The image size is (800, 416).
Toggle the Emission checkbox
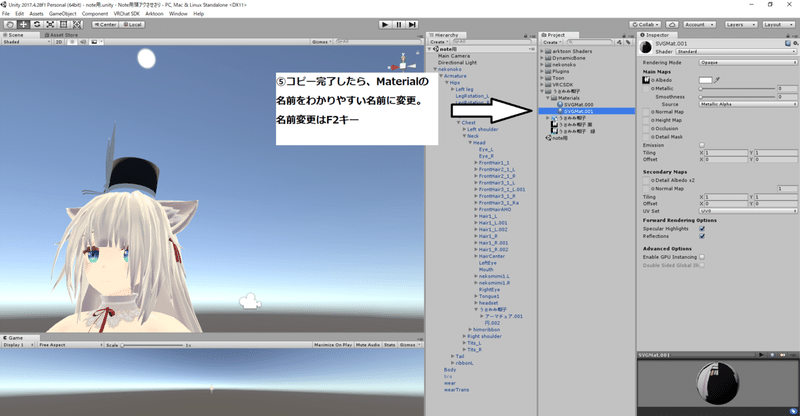(702, 145)
